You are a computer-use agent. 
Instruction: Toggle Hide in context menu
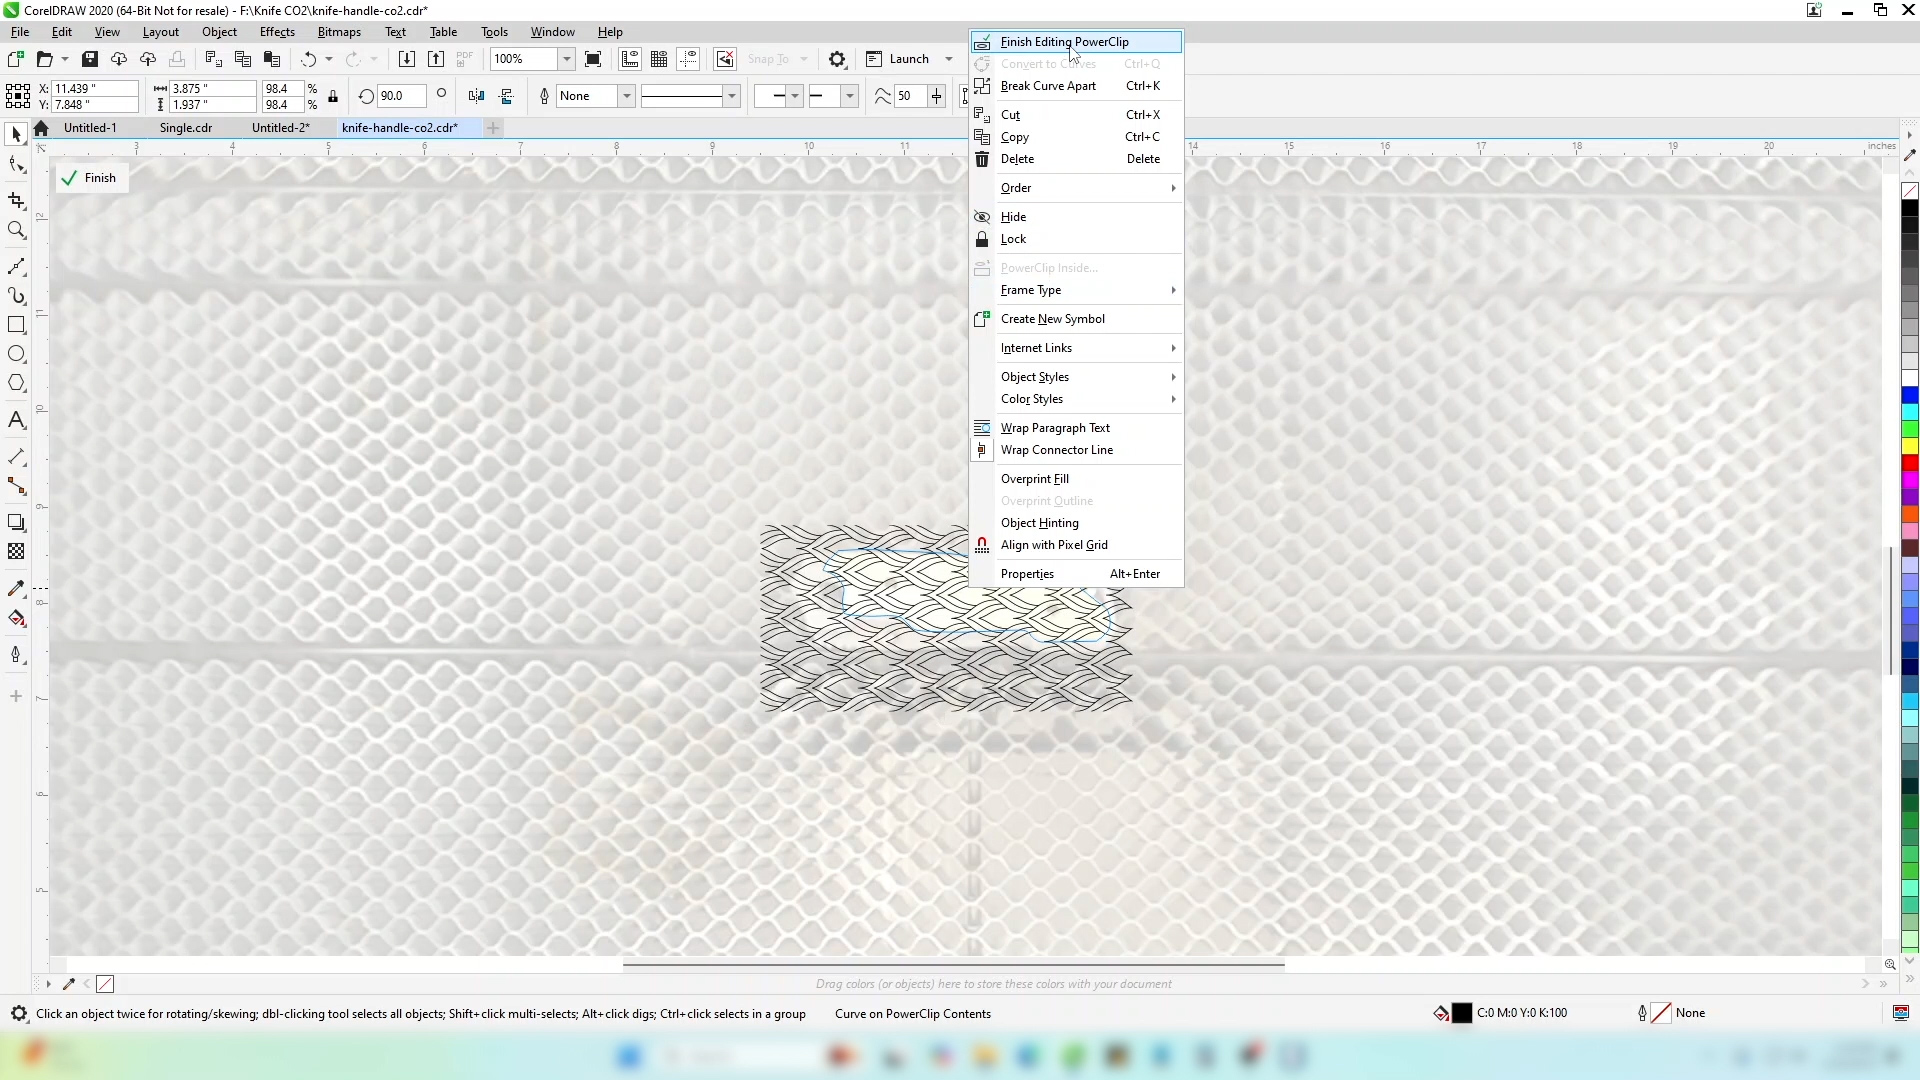[1013, 217]
